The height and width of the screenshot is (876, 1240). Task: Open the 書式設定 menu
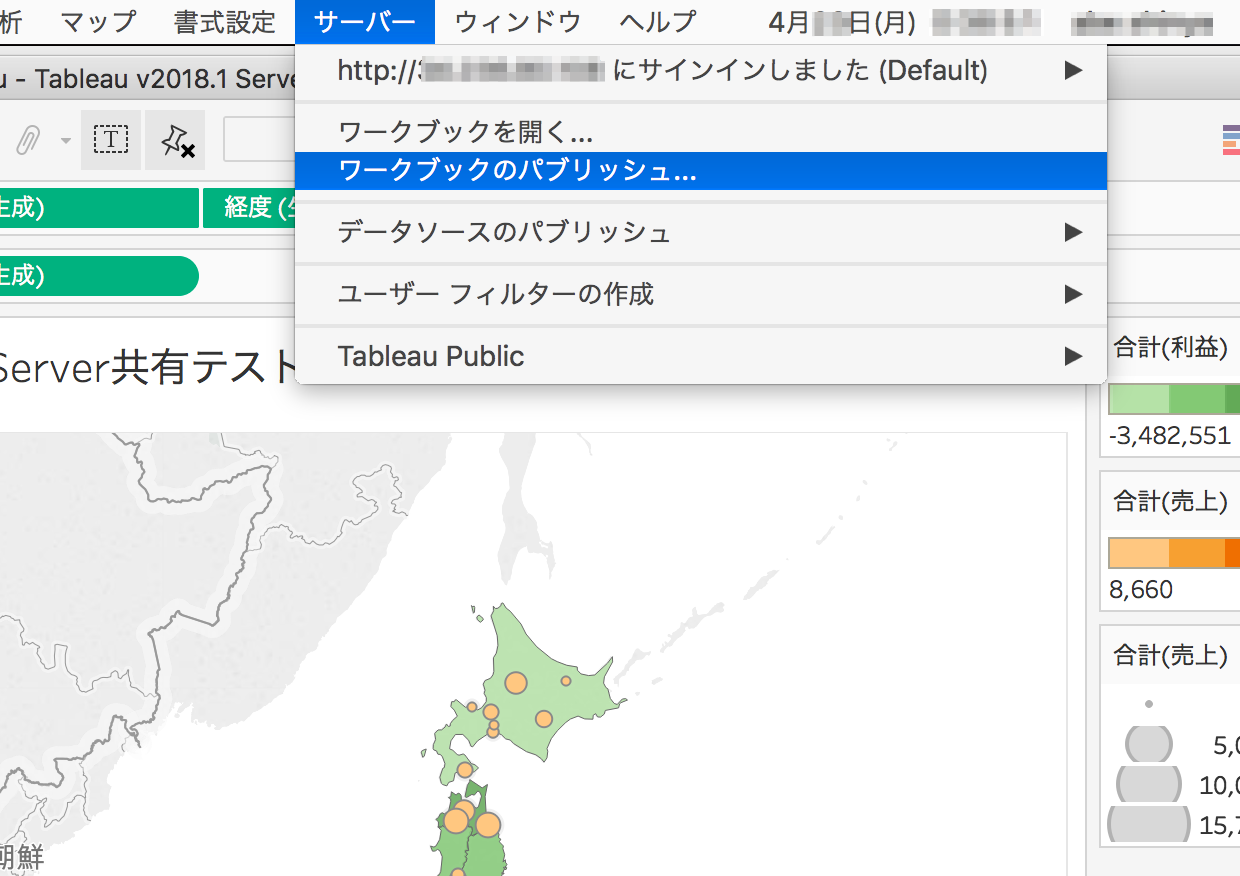click(224, 22)
